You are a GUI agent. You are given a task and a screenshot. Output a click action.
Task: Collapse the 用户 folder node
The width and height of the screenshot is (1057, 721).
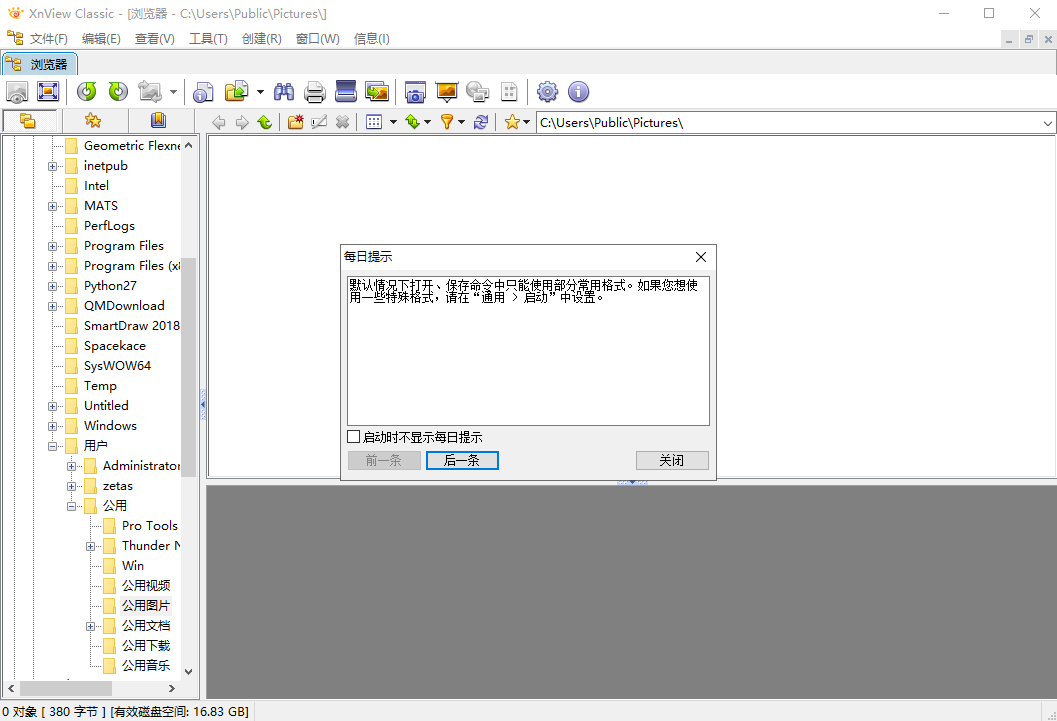(x=53, y=446)
